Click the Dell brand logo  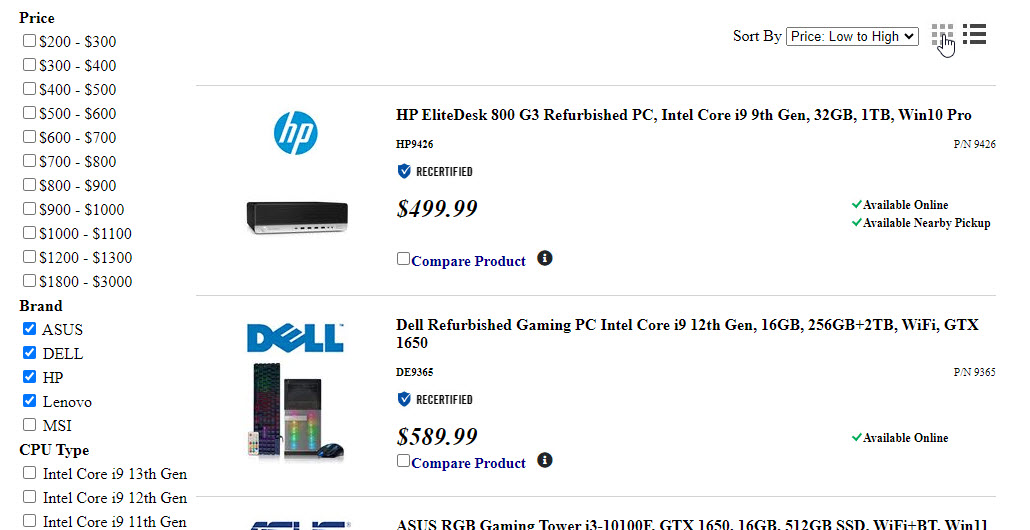click(295, 338)
